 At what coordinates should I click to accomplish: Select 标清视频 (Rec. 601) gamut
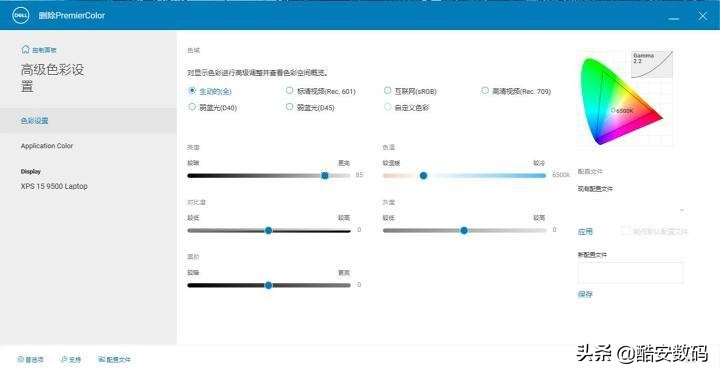(289, 91)
